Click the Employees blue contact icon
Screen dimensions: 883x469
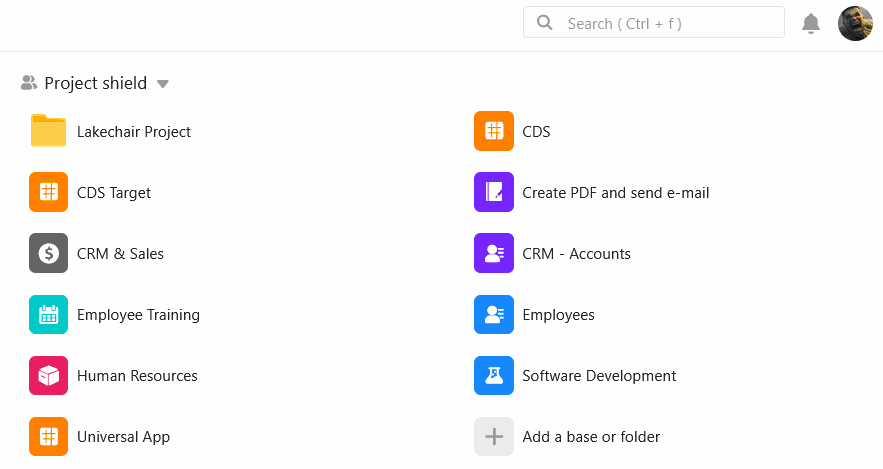pyautogui.click(x=493, y=315)
